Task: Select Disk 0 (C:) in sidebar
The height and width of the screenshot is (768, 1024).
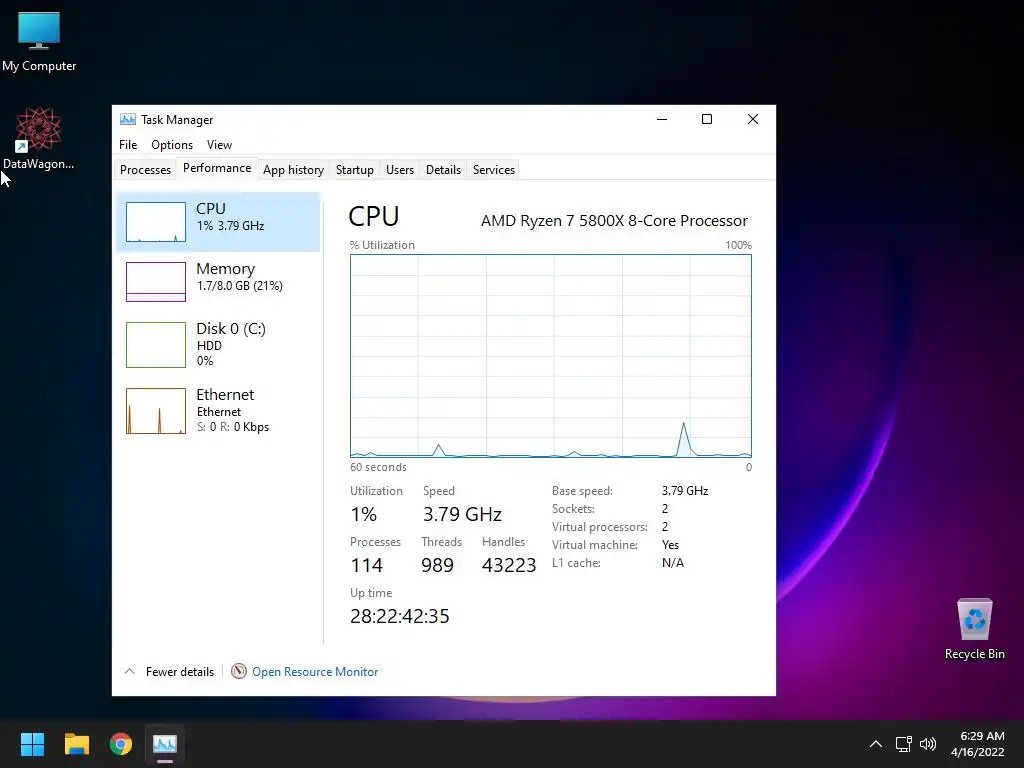Action: (x=218, y=344)
